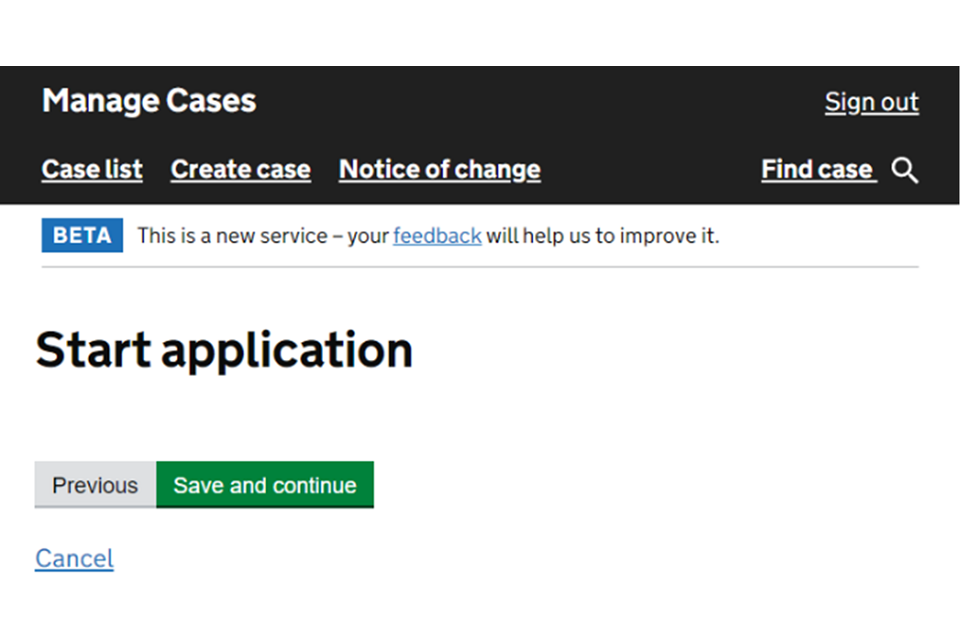This screenshot has height=640, width=960.
Task: Sign out of Manage Cases
Action: [871, 102]
